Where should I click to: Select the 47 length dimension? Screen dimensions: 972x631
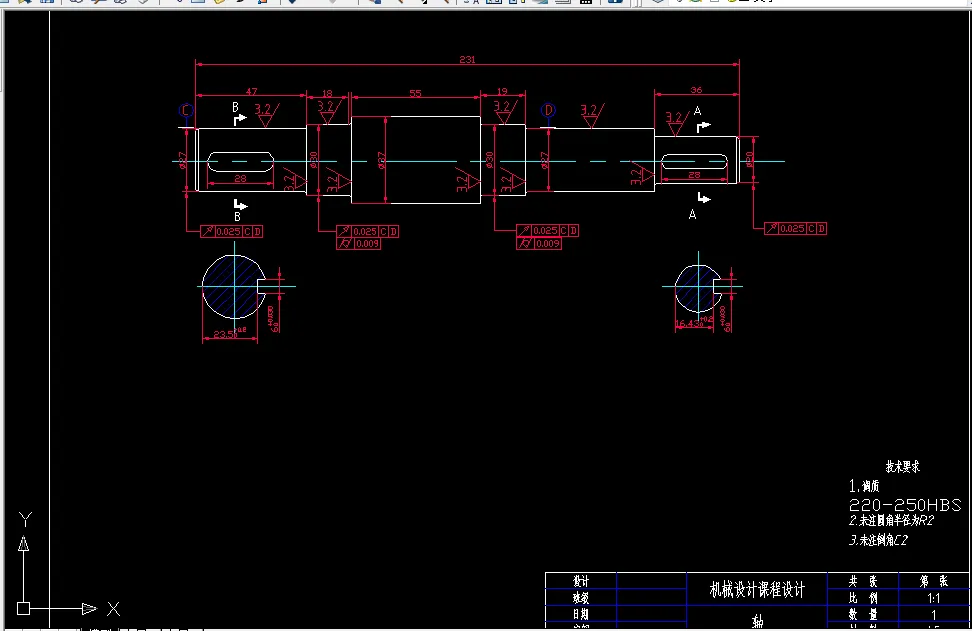point(252,92)
